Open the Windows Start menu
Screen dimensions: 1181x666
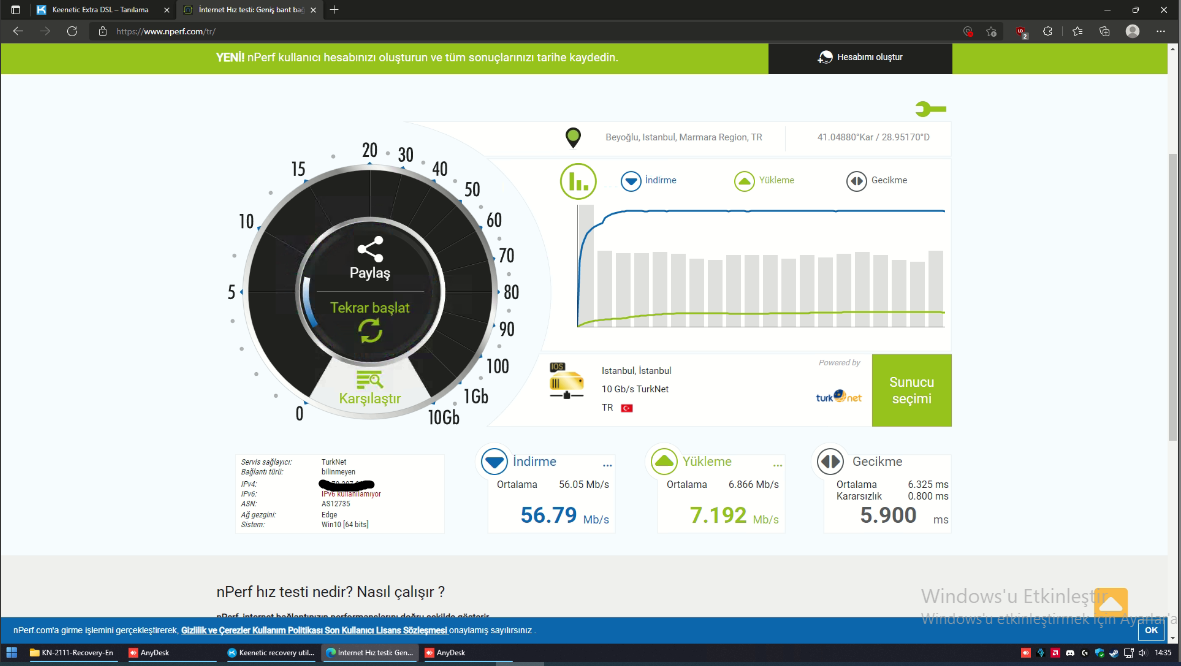point(11,652)
